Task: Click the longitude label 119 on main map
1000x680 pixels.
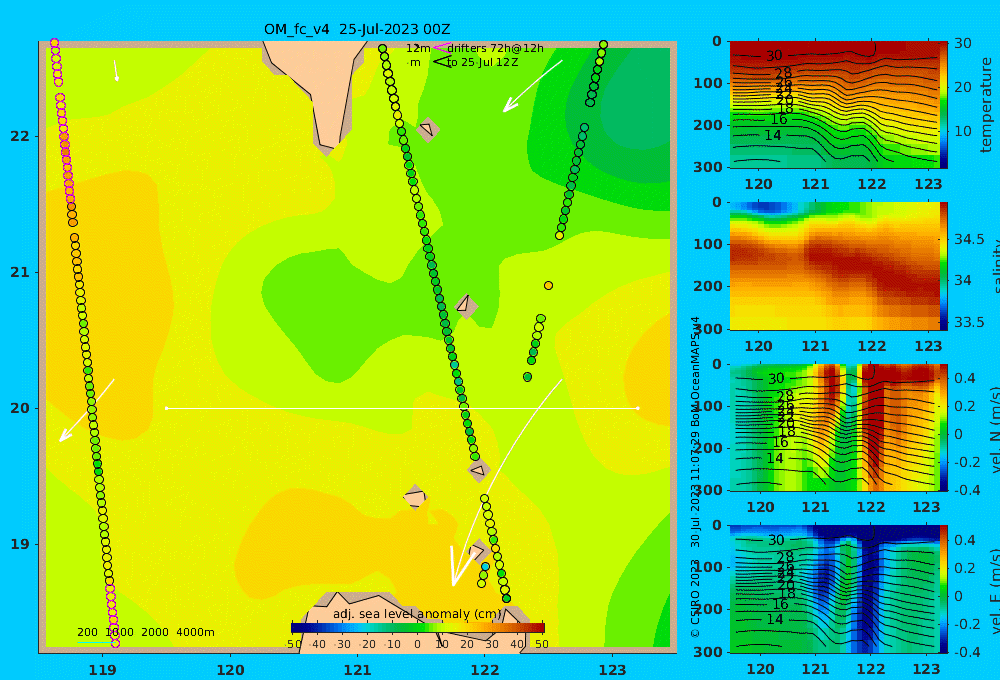Action: pyautogui.click(x=103, y=670)
